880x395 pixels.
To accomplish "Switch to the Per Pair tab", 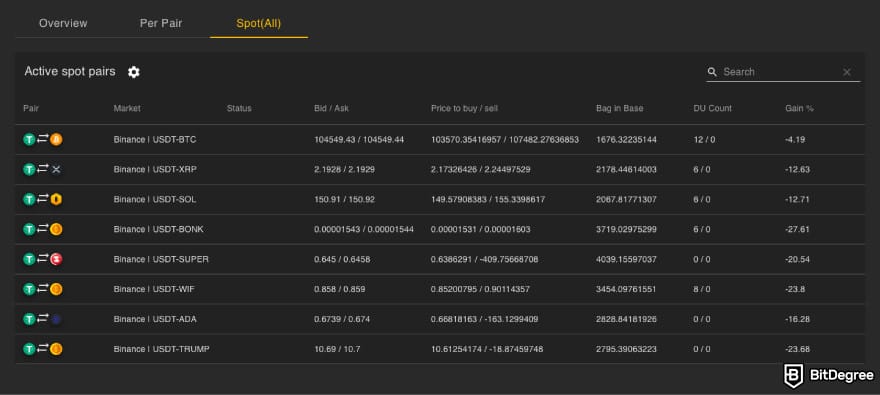I will (x=161, y=23).
